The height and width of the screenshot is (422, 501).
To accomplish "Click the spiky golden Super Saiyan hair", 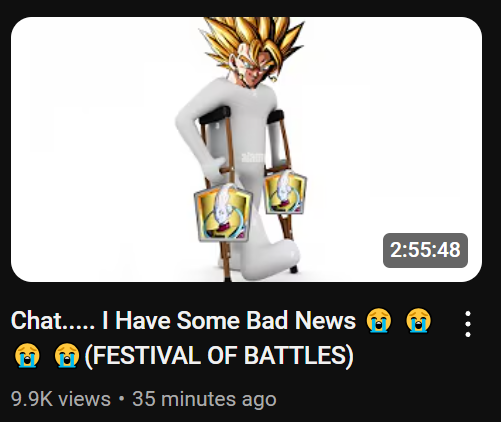I will (252, 38).
